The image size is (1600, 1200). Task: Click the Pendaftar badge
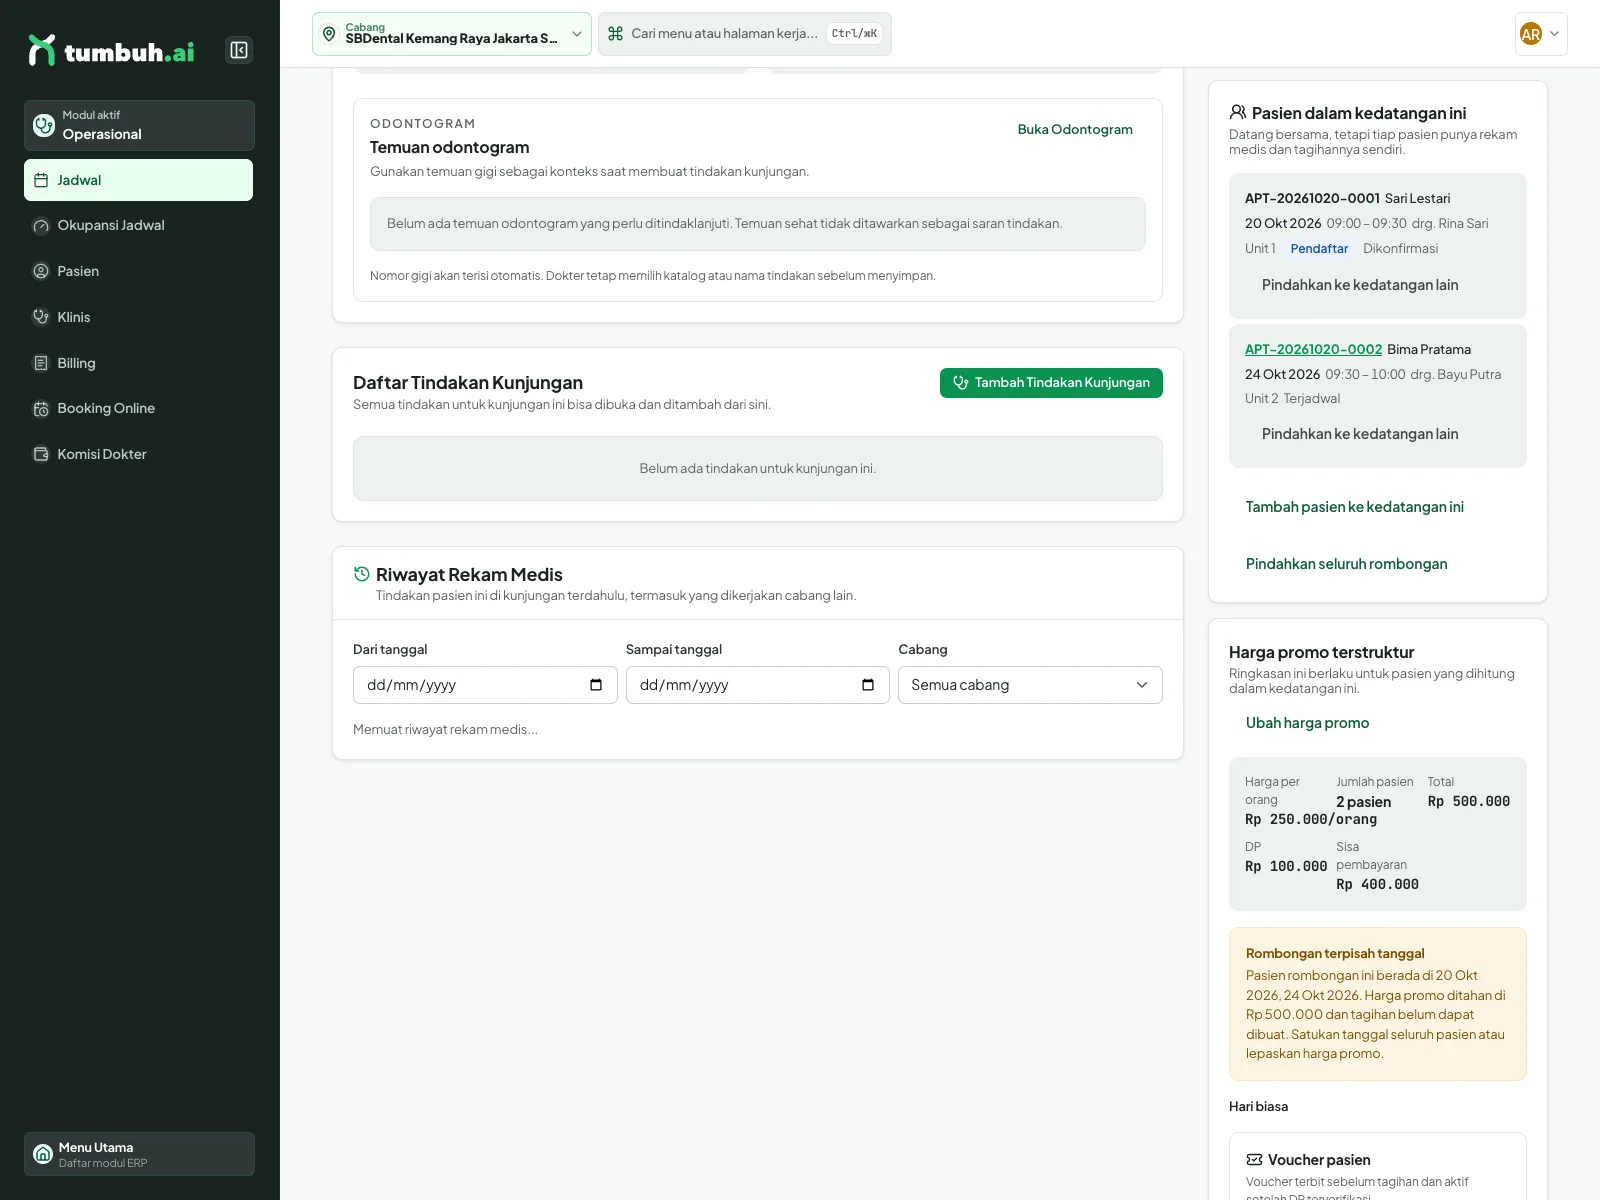click(1319, 249)
